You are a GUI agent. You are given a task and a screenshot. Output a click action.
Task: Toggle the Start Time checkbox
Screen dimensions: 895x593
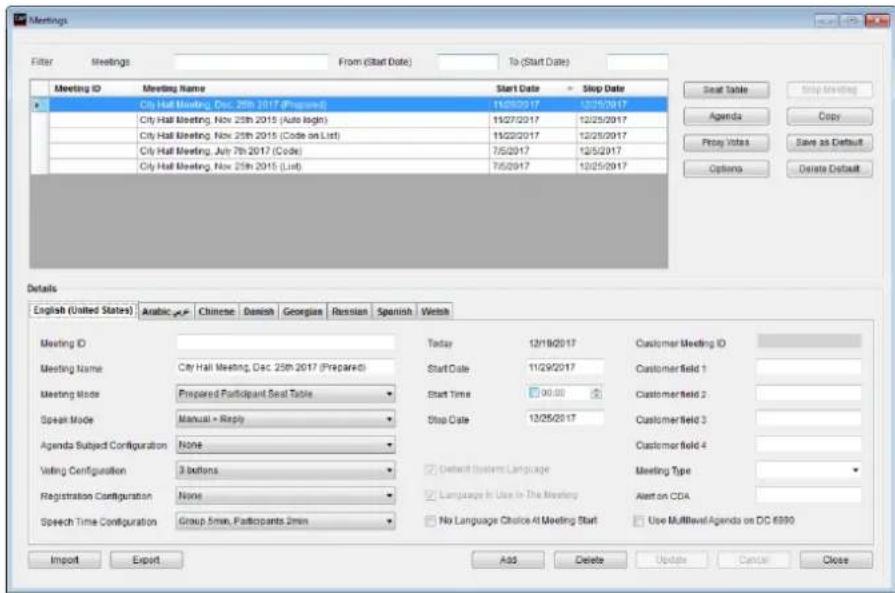coord(534,393)
